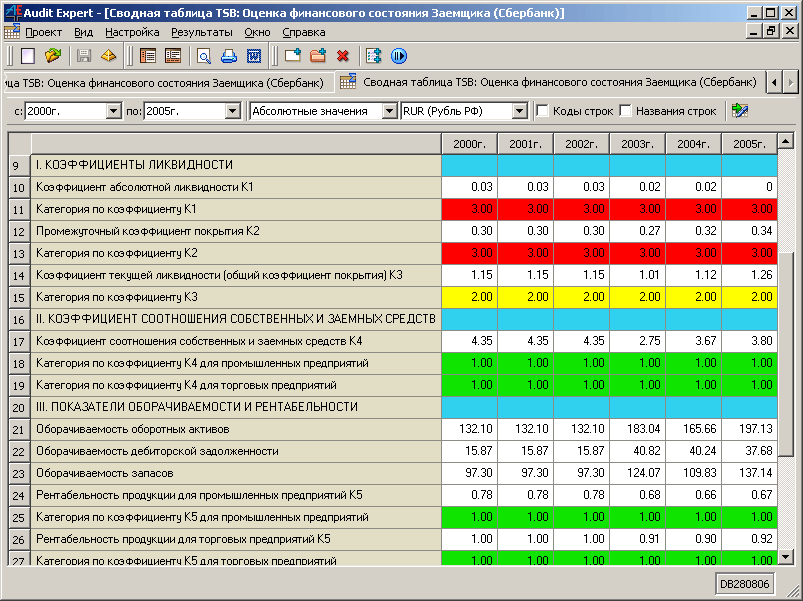803x601 pixels.
Task: Open the end year 2005г. dropdown
Action: [233, 111]
